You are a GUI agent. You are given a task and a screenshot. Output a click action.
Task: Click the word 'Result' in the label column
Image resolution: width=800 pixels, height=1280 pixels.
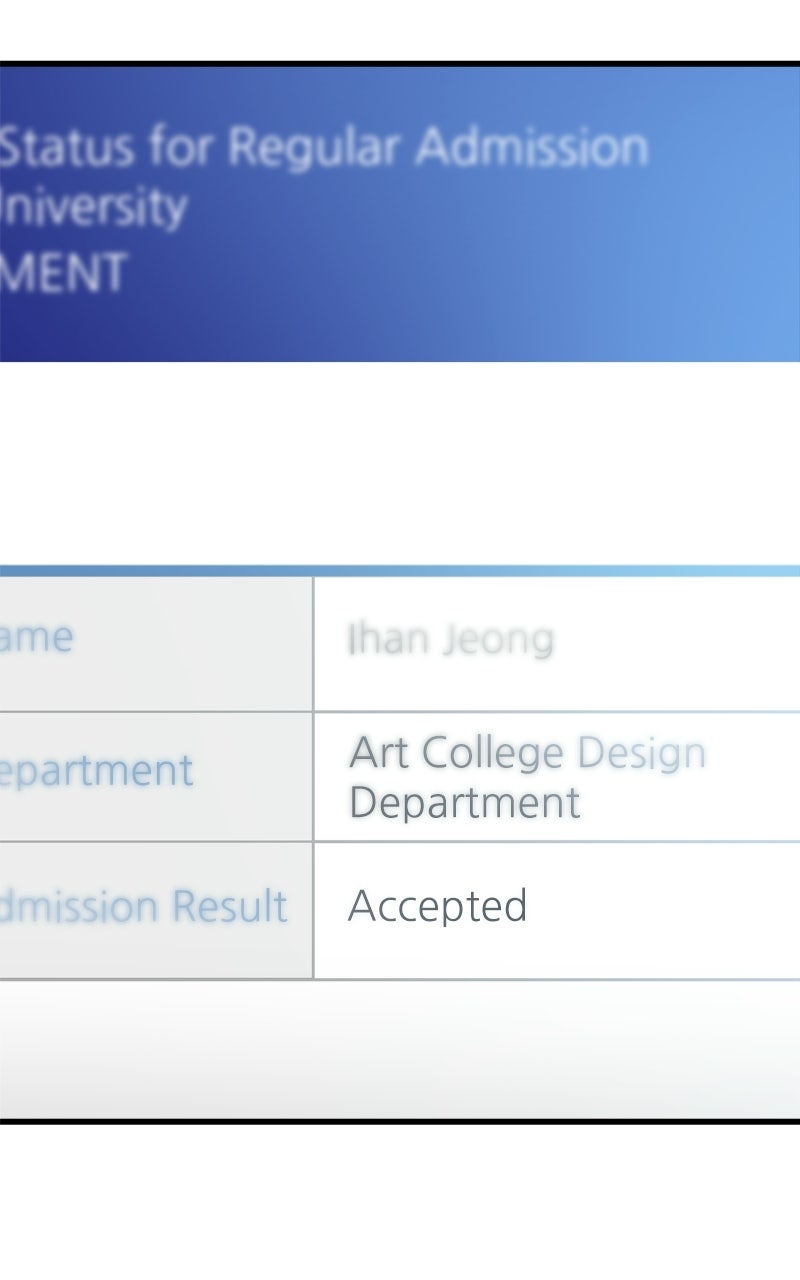pos(230,906)
